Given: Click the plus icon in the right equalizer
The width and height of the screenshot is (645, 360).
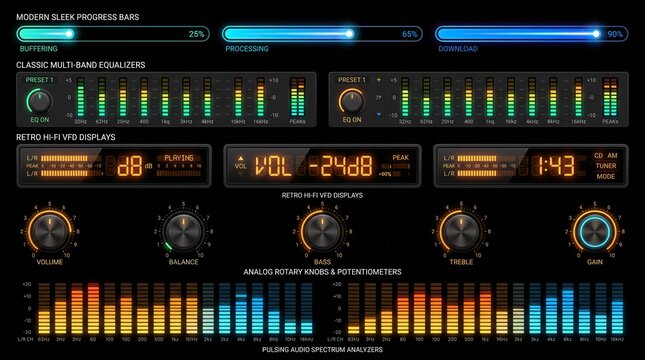Looking at the screenshot, I should click(x=378, y=80).
